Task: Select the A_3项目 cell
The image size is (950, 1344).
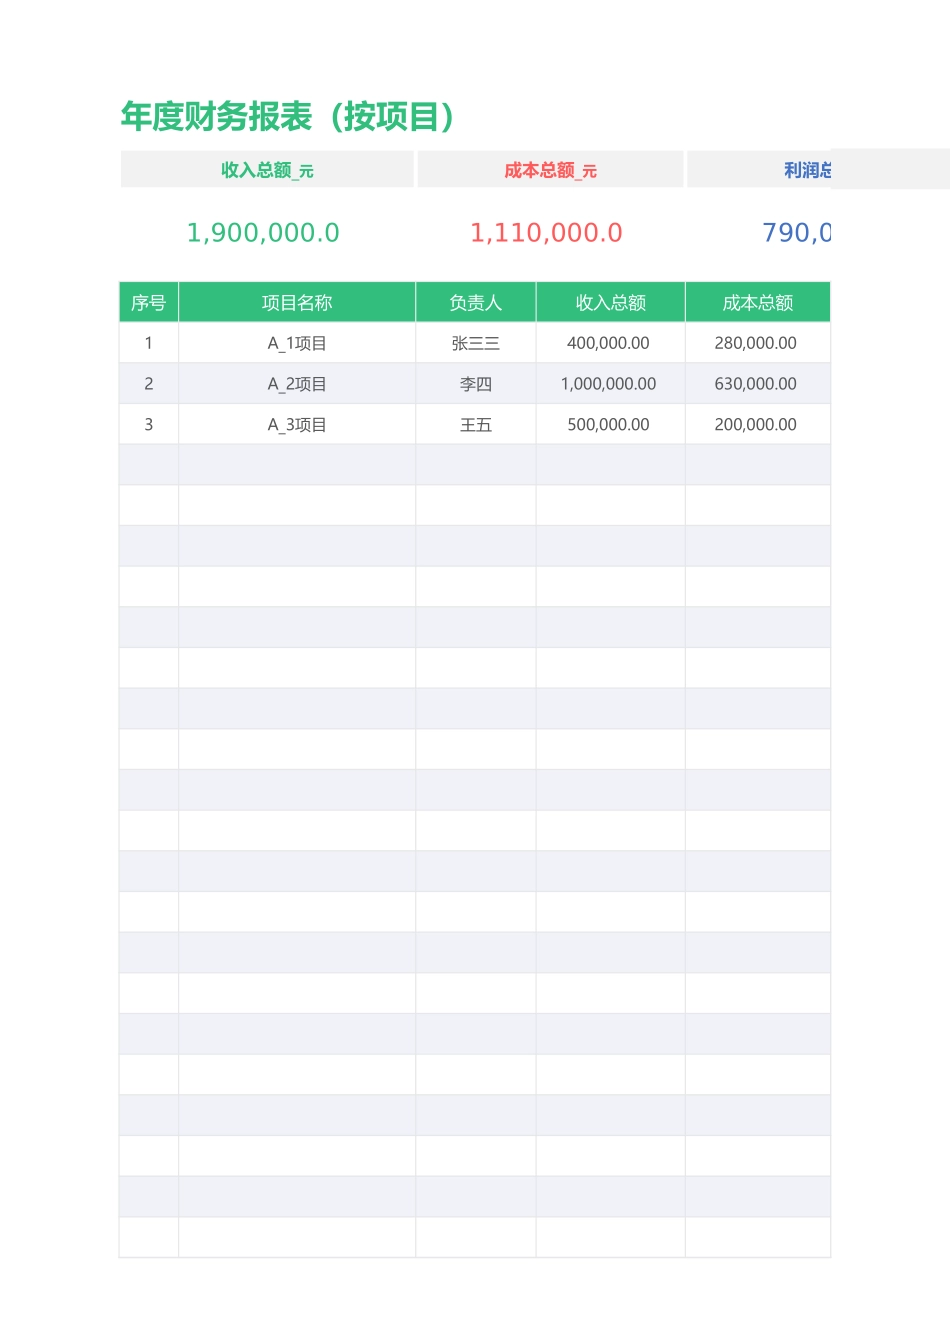Action: click(297, 425)
